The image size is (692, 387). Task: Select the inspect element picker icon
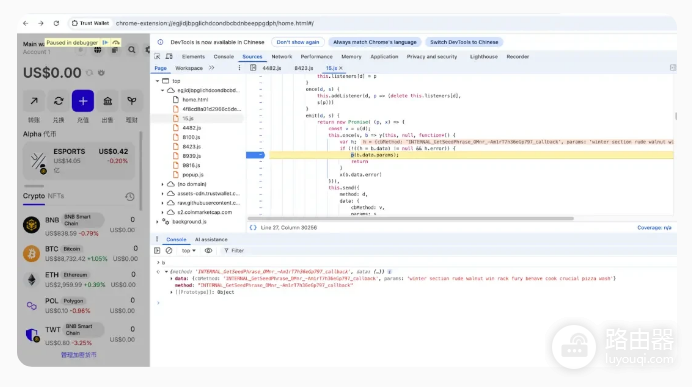pyautogui.click(x=157, y=56)
